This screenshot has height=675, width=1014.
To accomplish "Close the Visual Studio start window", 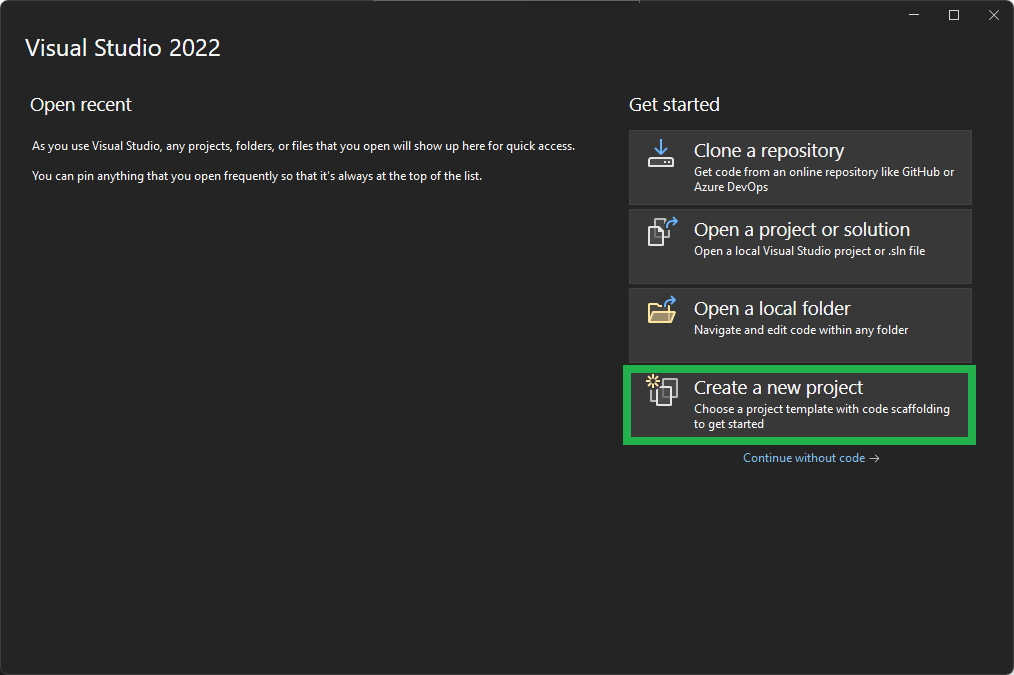I will pos(993,14).
